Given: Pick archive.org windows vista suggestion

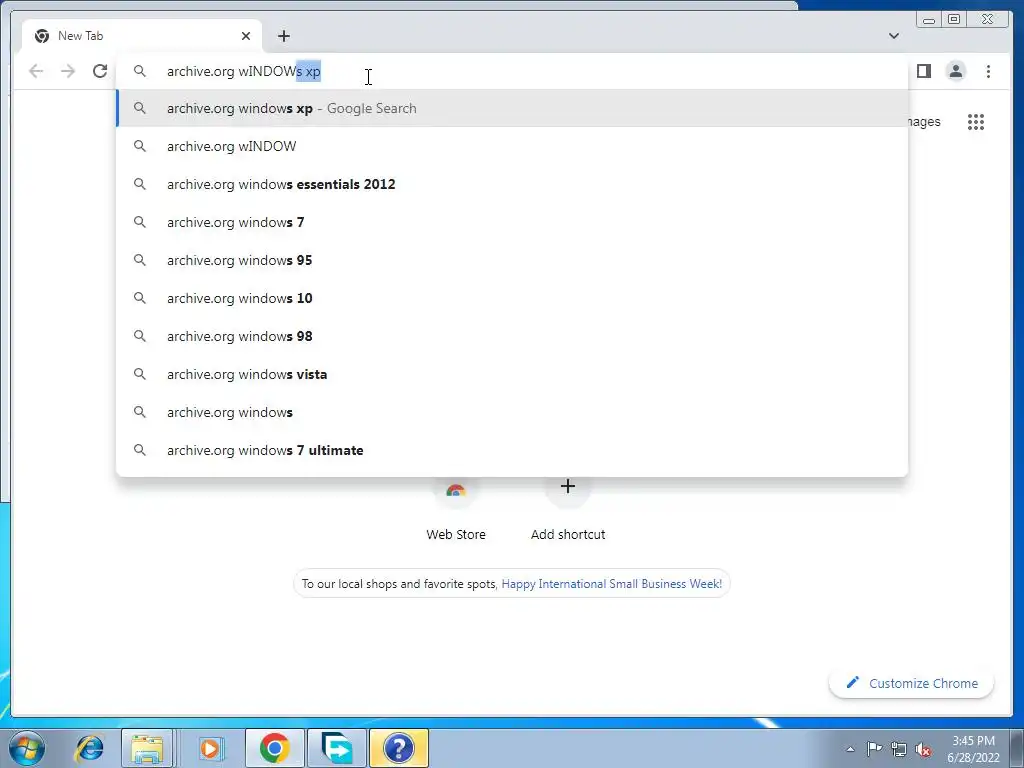Looking at the screenshot, I should (512, 374).
